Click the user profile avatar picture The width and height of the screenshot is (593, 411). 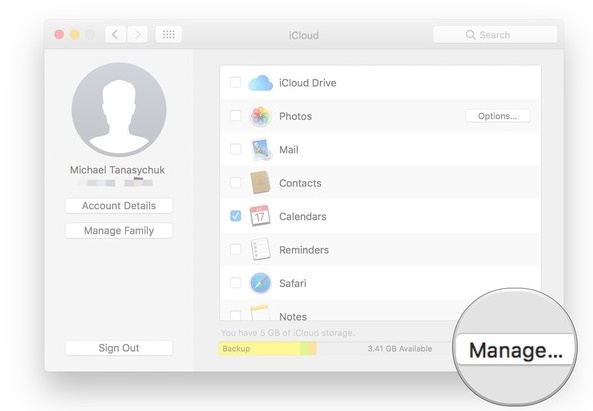(x=119, y=110)
